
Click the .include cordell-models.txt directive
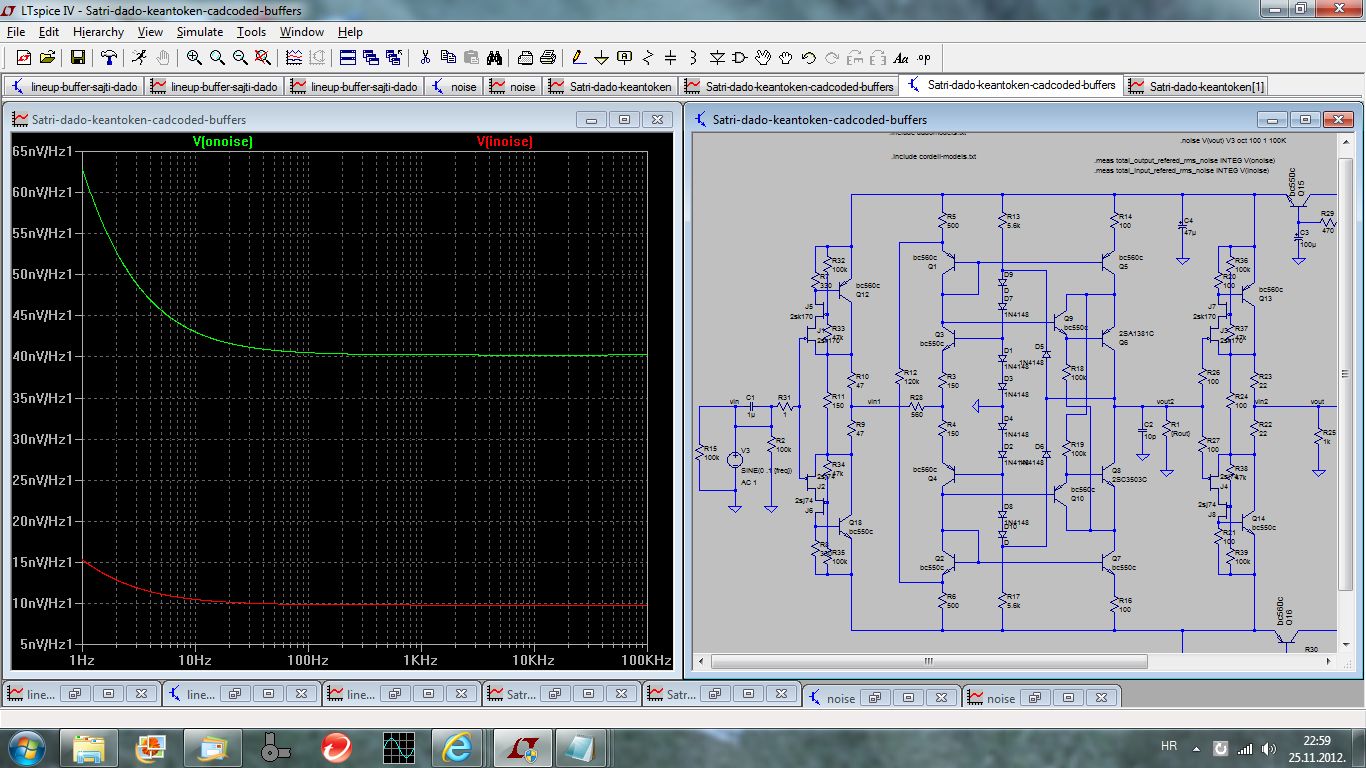tap(933, 156)
